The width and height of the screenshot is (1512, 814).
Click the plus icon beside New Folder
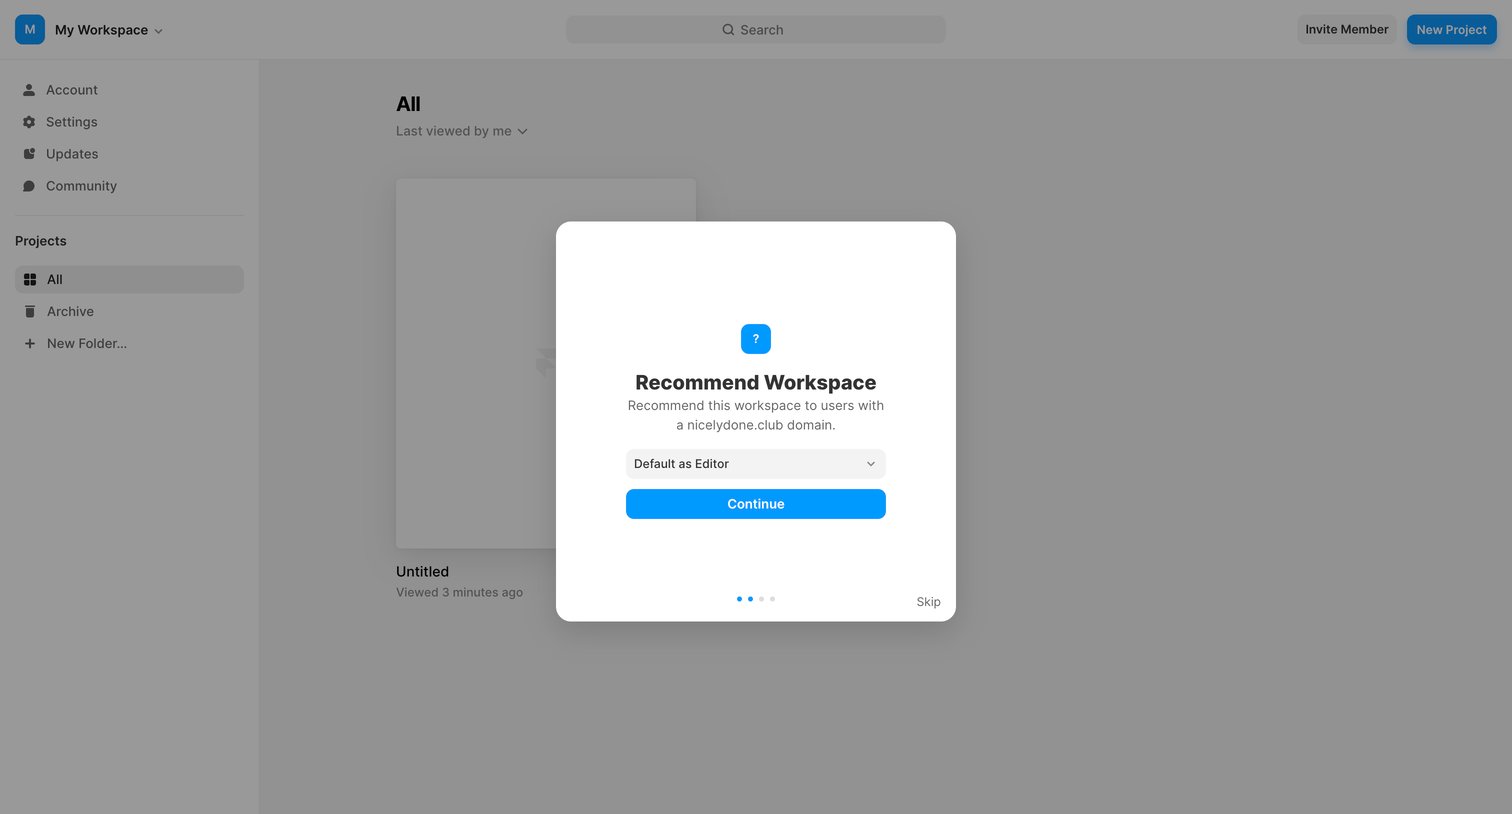coord(30,344)
